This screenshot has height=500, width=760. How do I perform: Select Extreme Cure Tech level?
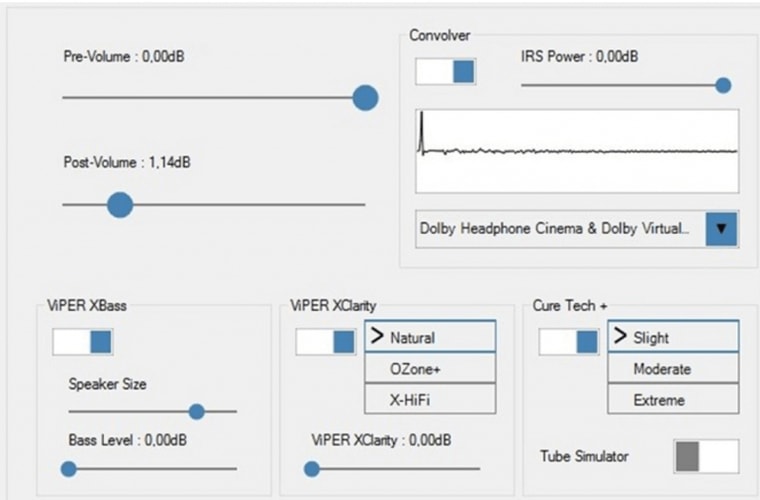(x=673, y=399)
